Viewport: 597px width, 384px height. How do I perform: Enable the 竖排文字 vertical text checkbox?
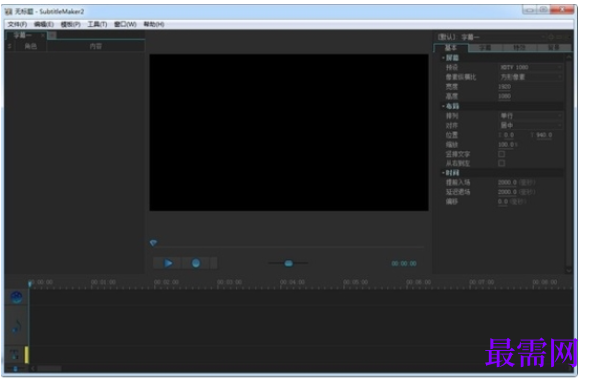pos(501,154)
